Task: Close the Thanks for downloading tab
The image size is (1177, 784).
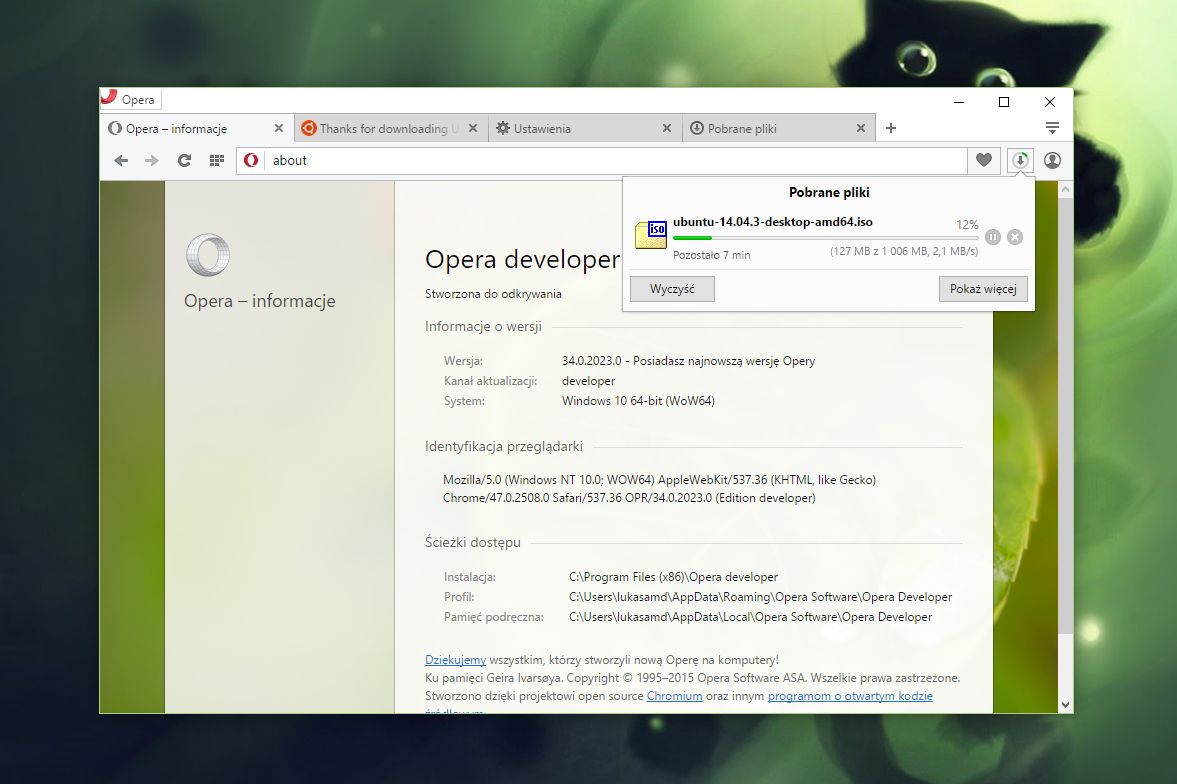Action: 473,129
